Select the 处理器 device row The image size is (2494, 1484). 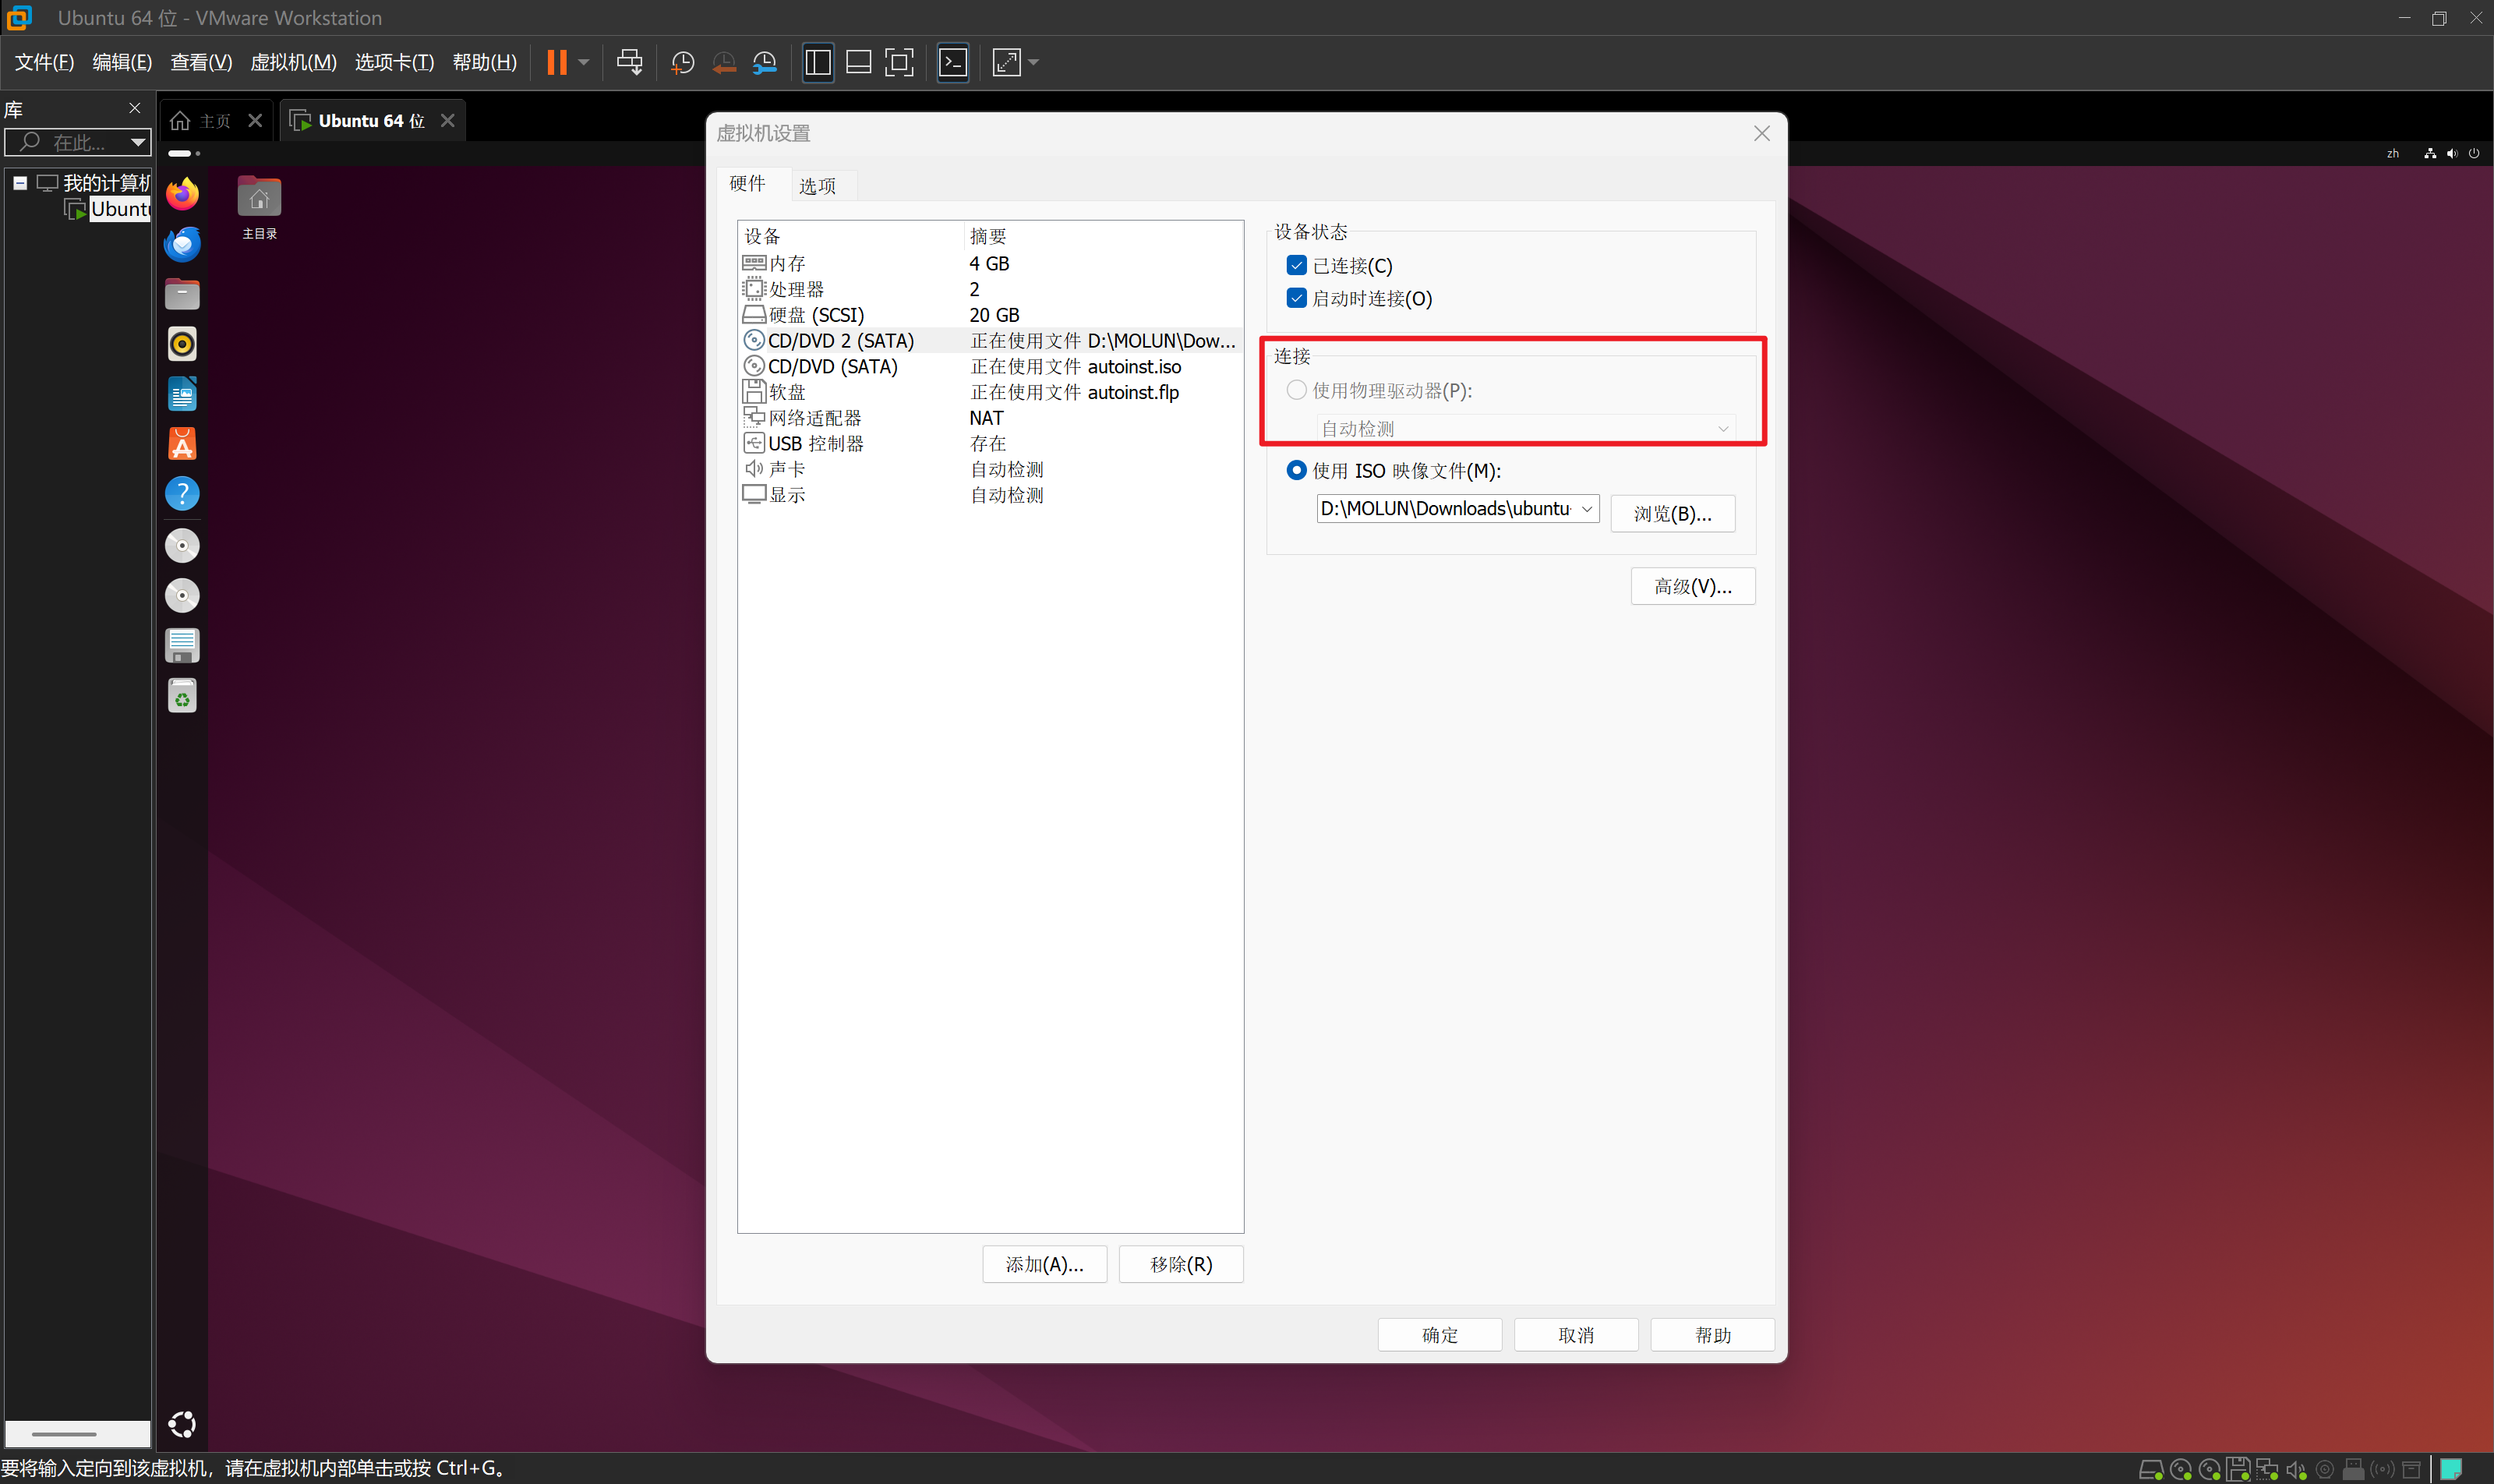pyautogui.click(x=990, y=289)
